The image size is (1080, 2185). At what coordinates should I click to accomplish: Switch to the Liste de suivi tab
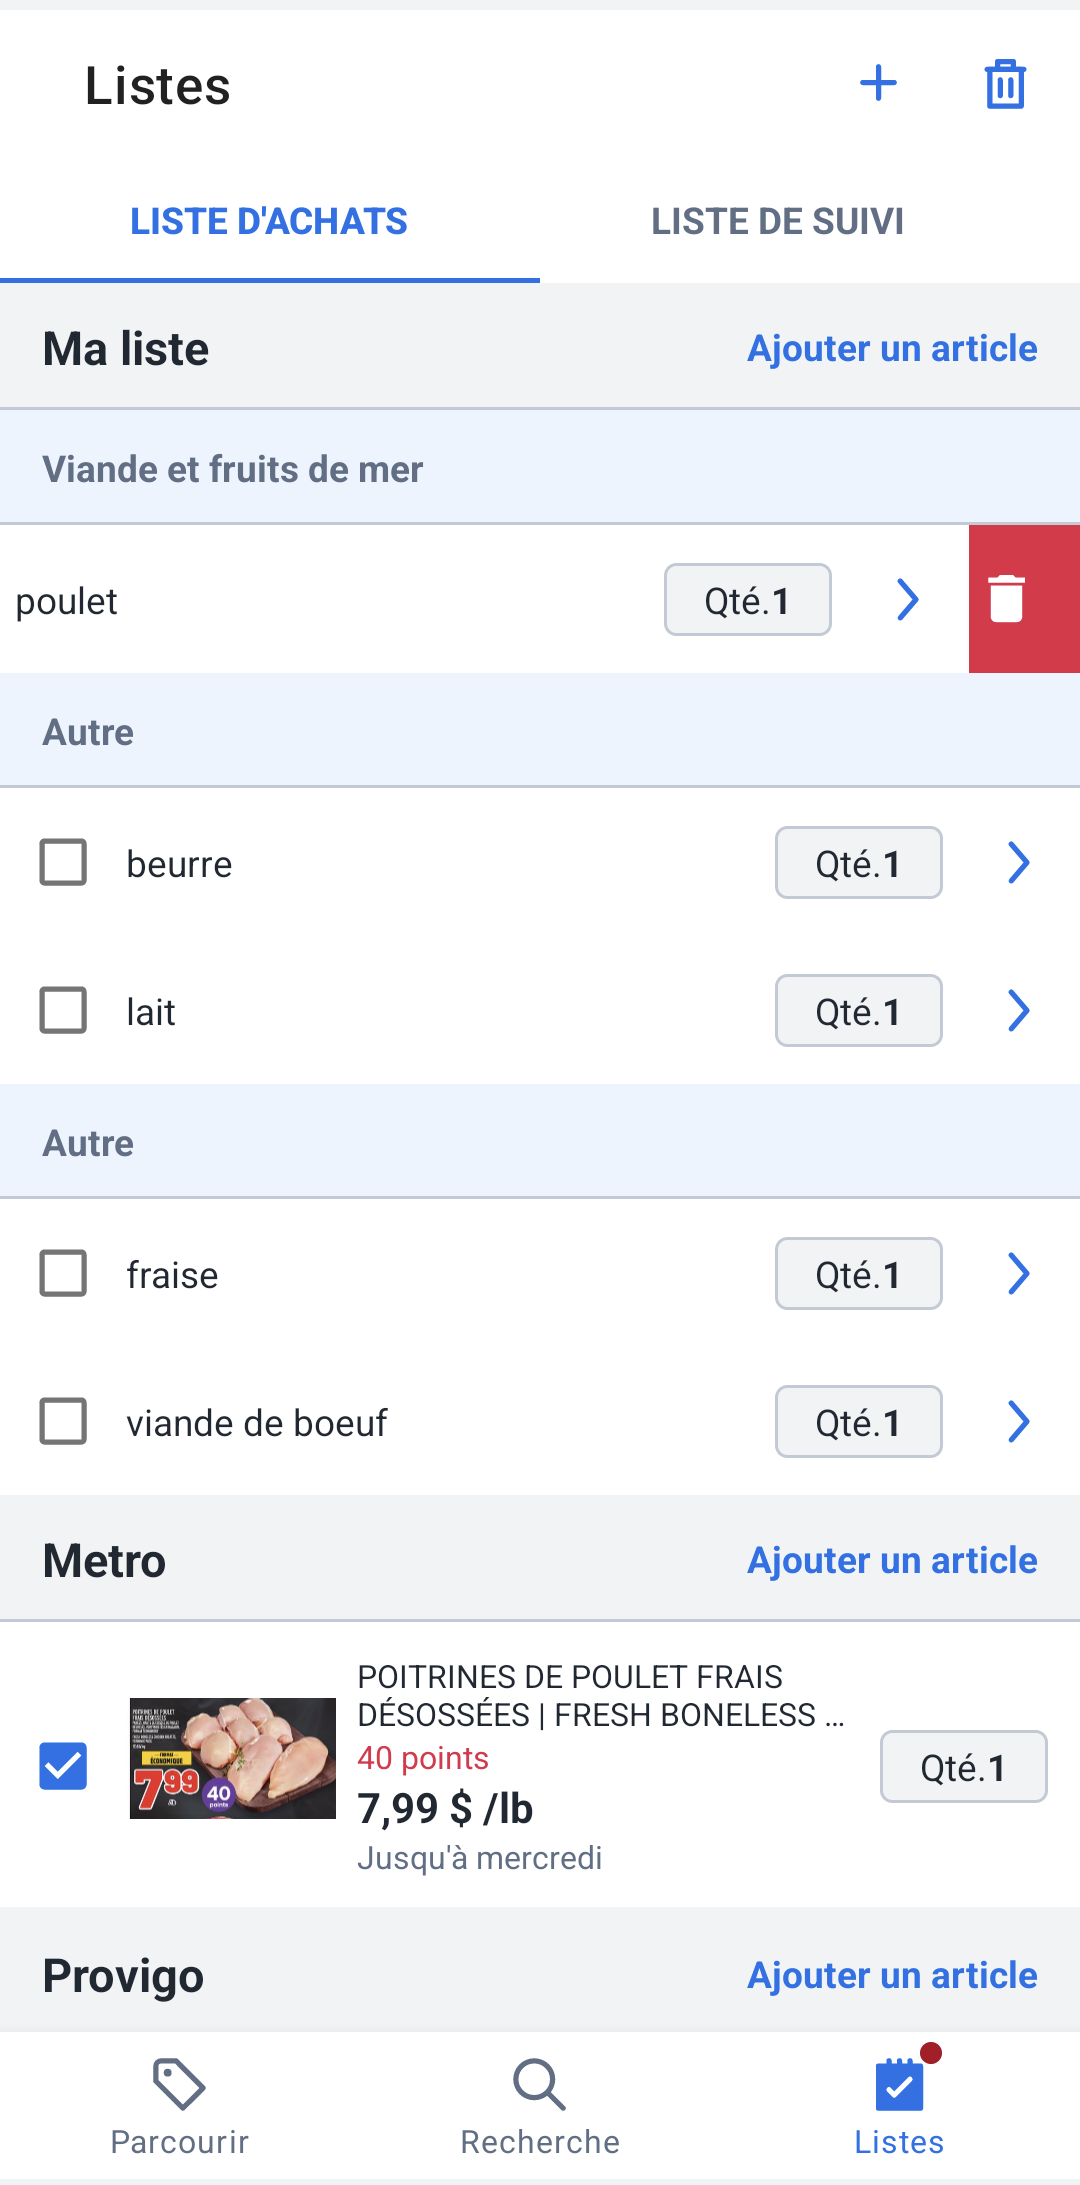click(x=778, y=221)
